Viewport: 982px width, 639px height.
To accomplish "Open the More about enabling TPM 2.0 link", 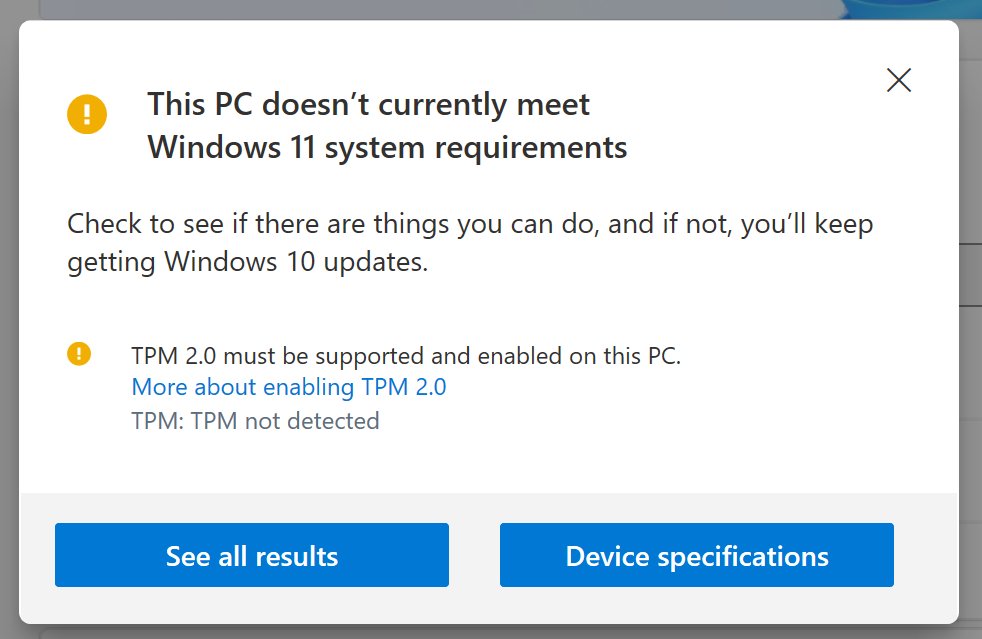I will [x=289, y=387].
